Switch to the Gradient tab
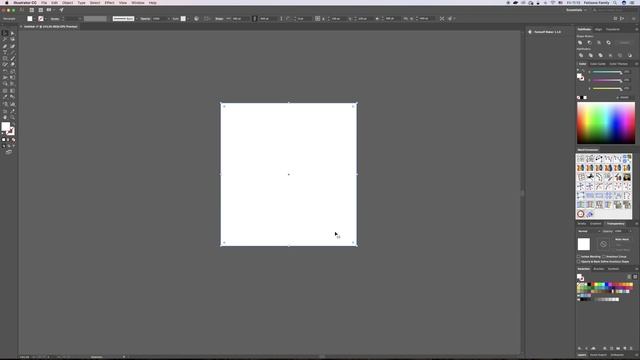This screenshot has height=360, width=640. (x=596, y=224)
